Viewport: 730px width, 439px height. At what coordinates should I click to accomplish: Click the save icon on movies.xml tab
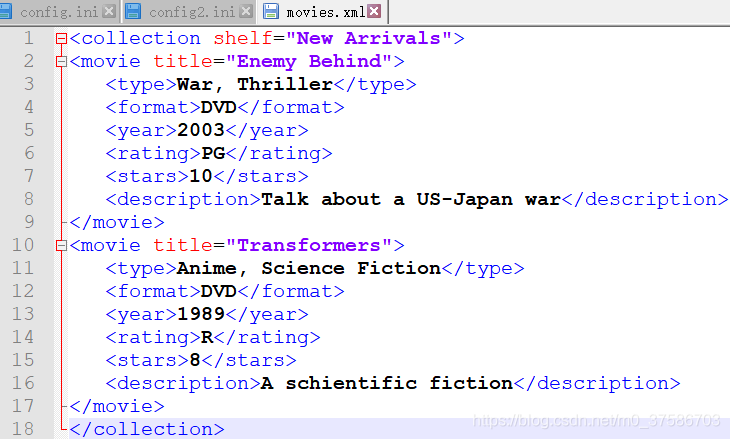point(270,11)
